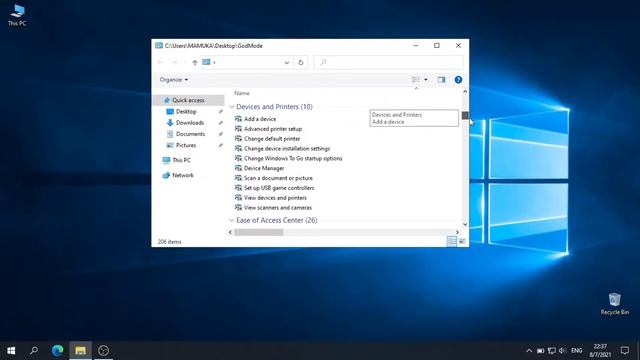Minimize the GodMode window

pos(416,46)
